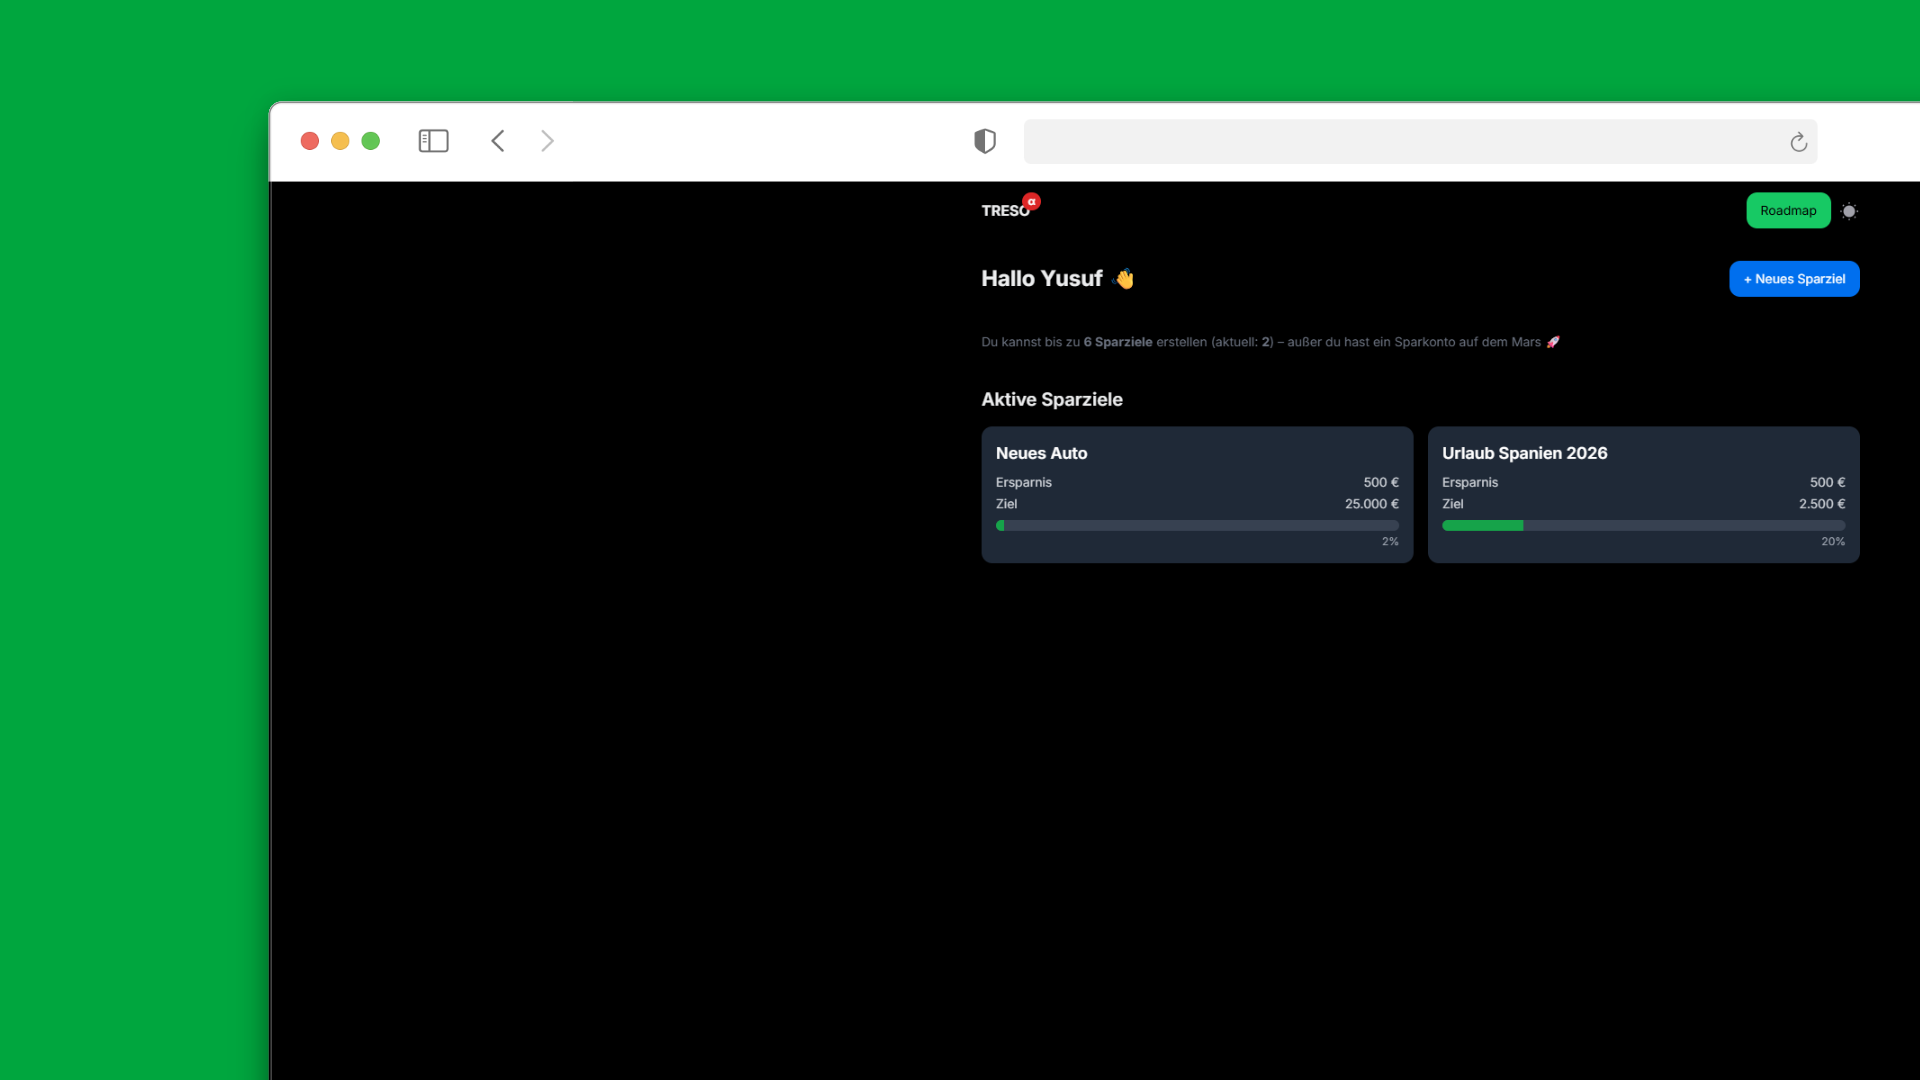
Task: Click the rocket emoji in the Sparziele hint
Action: pyautogui.click(x=1553, y=341)
